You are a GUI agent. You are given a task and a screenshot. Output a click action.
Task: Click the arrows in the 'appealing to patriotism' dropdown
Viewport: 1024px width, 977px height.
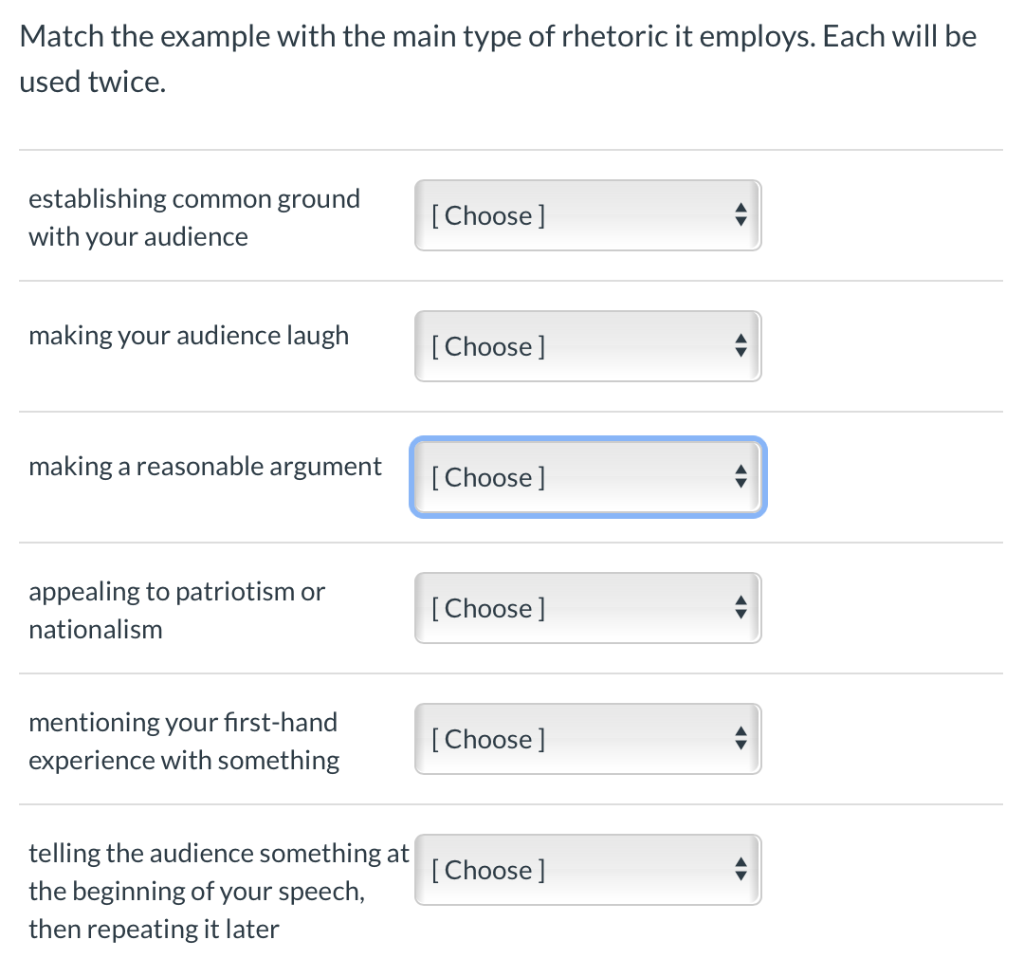(x=740, y=608)
